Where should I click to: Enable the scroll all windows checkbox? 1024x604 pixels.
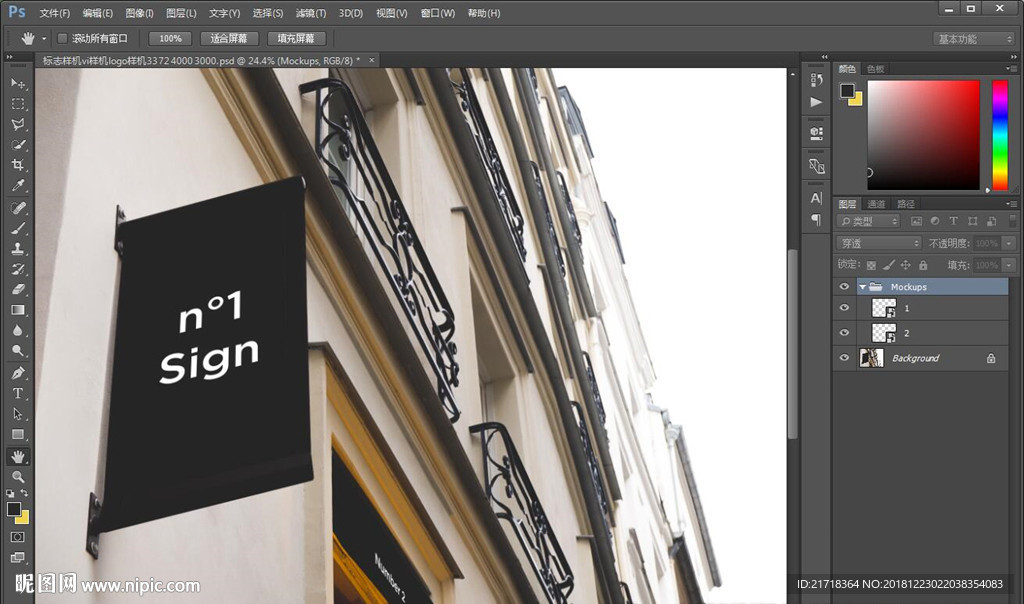click(x=62, y=38)
